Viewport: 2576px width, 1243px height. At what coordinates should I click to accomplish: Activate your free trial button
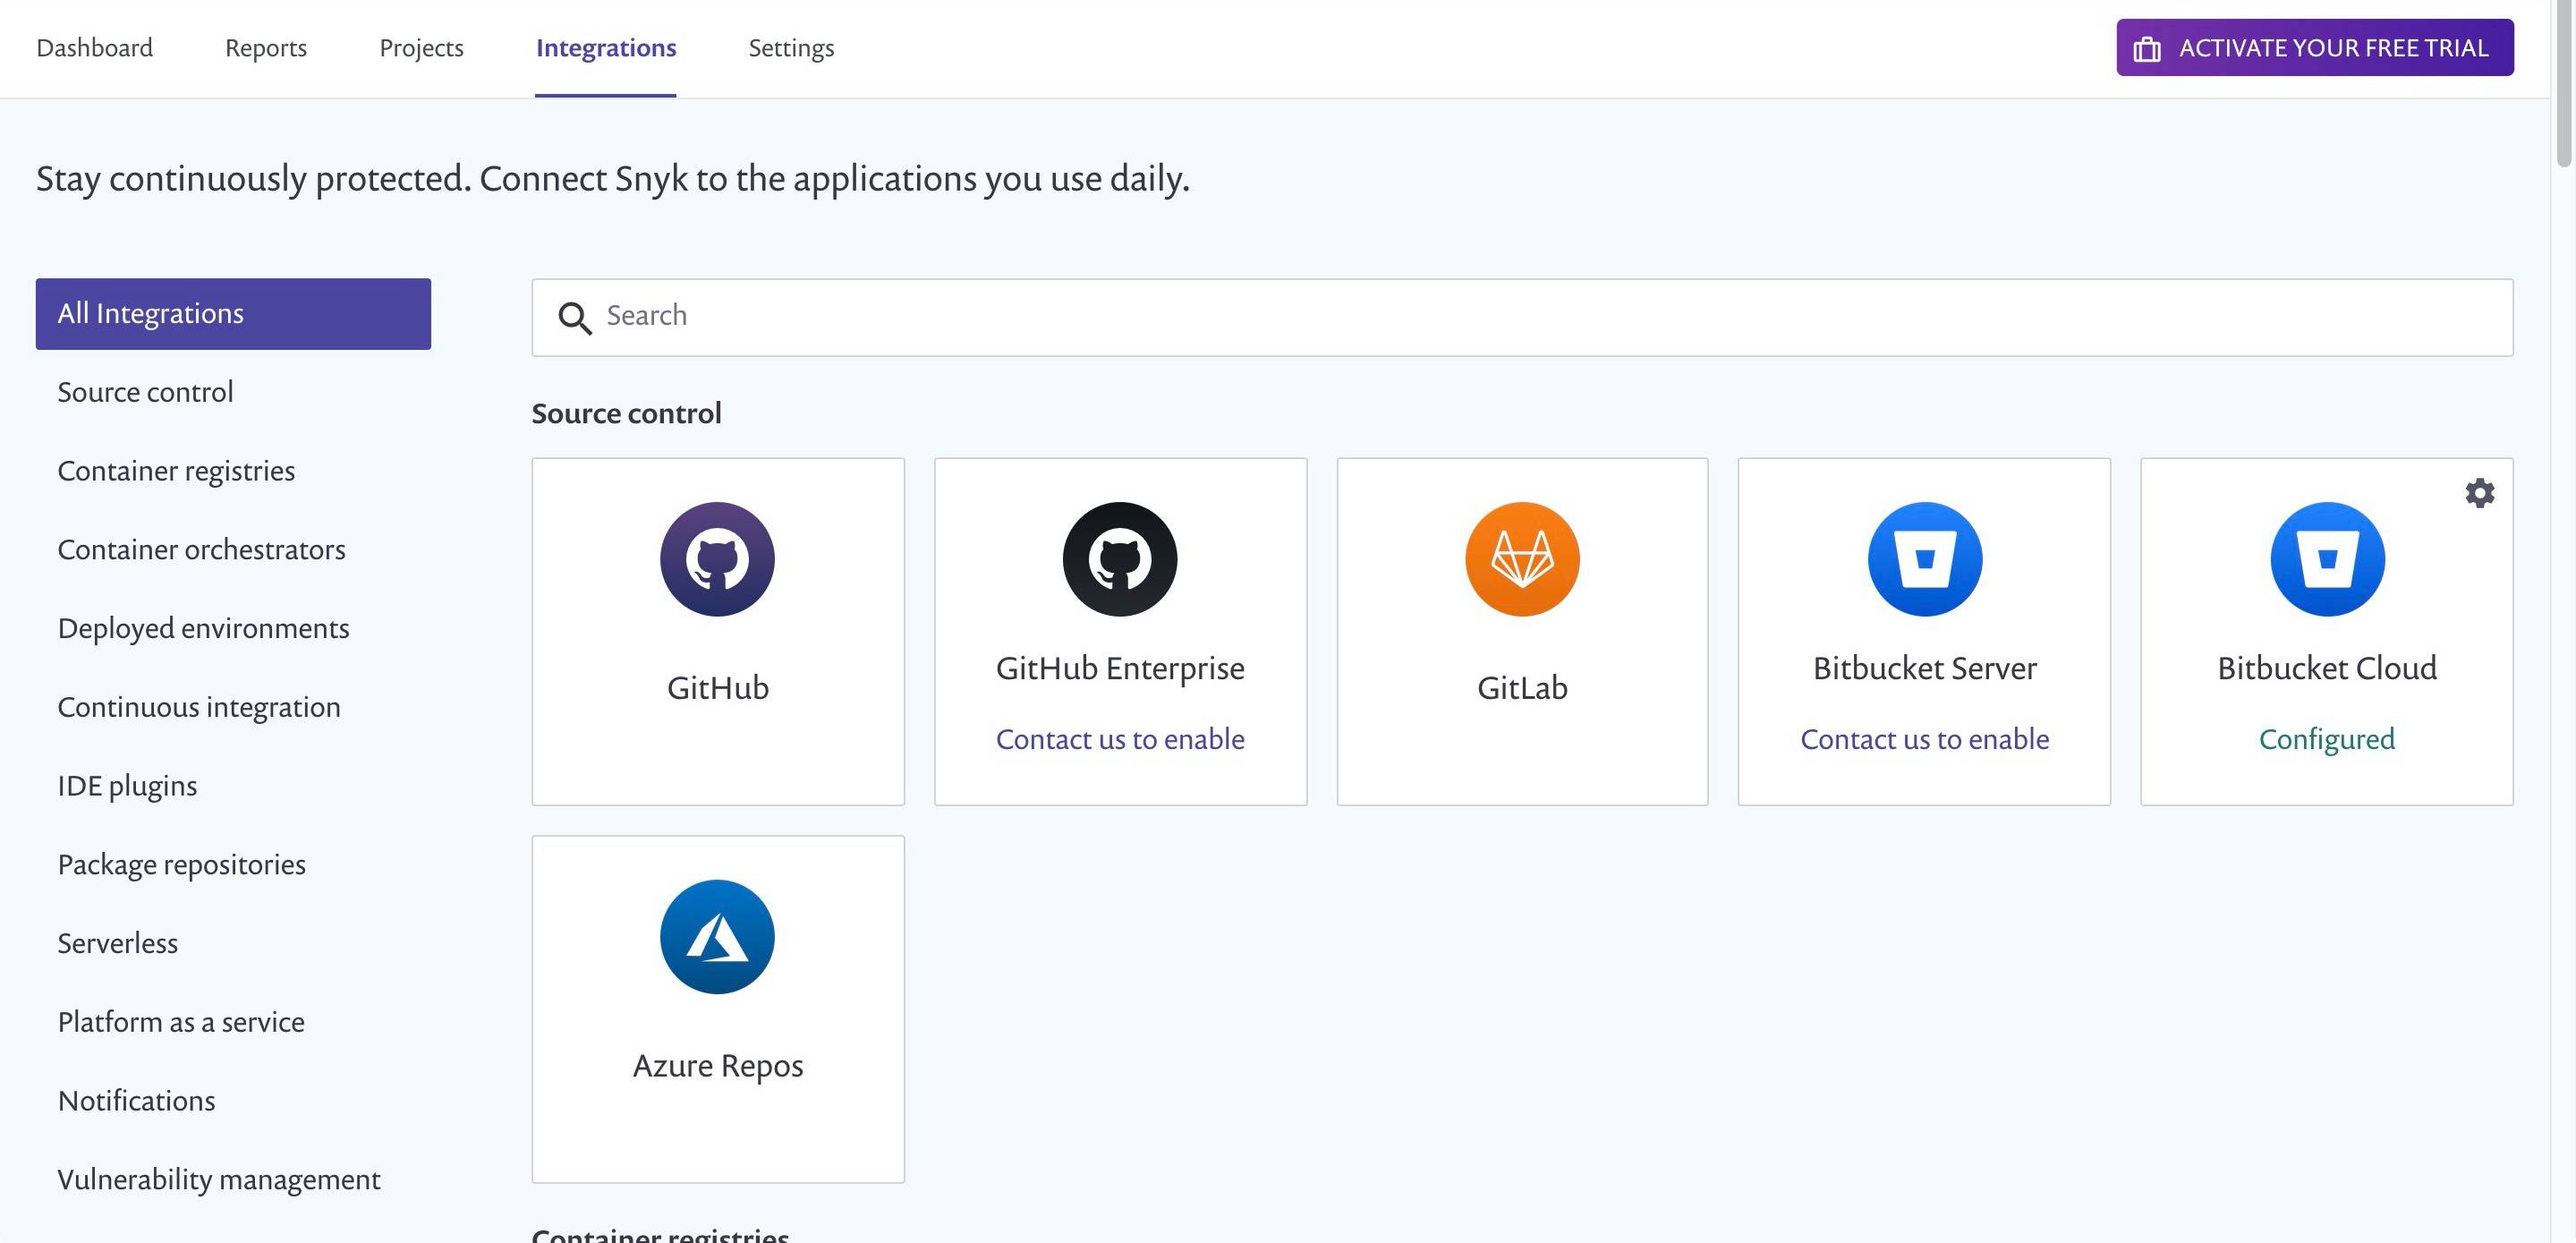(2314, 47)
